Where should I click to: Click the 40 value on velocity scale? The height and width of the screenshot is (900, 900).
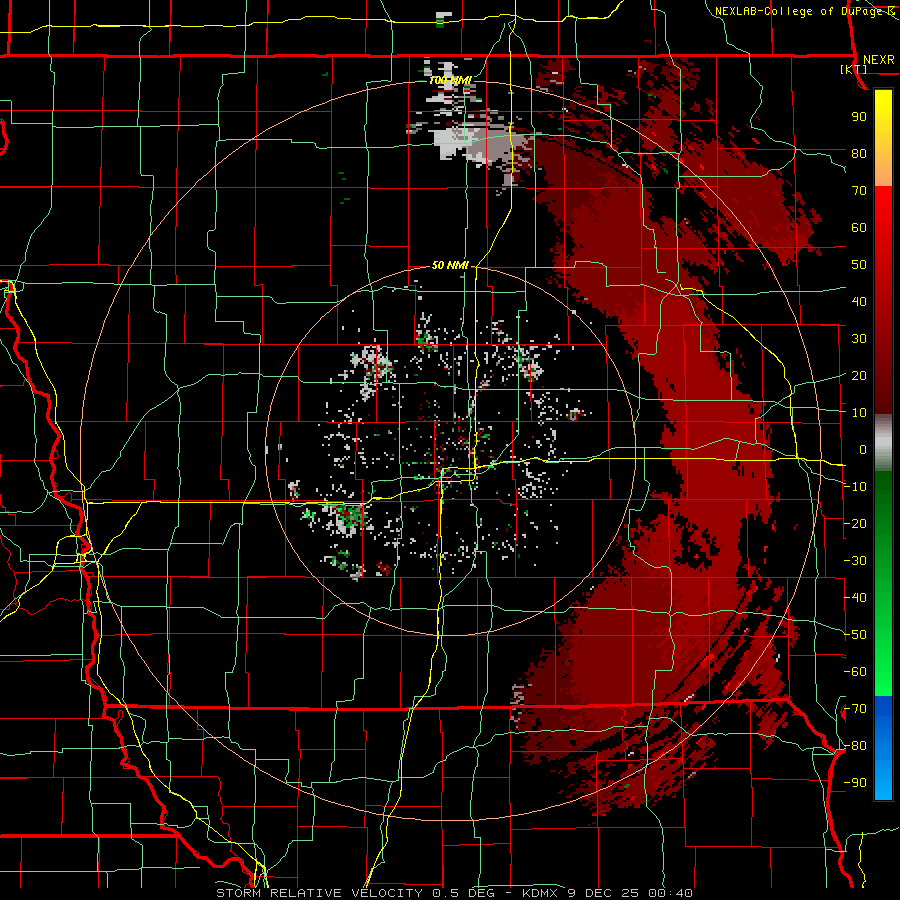pyautogui.click(x=859, y=301)
